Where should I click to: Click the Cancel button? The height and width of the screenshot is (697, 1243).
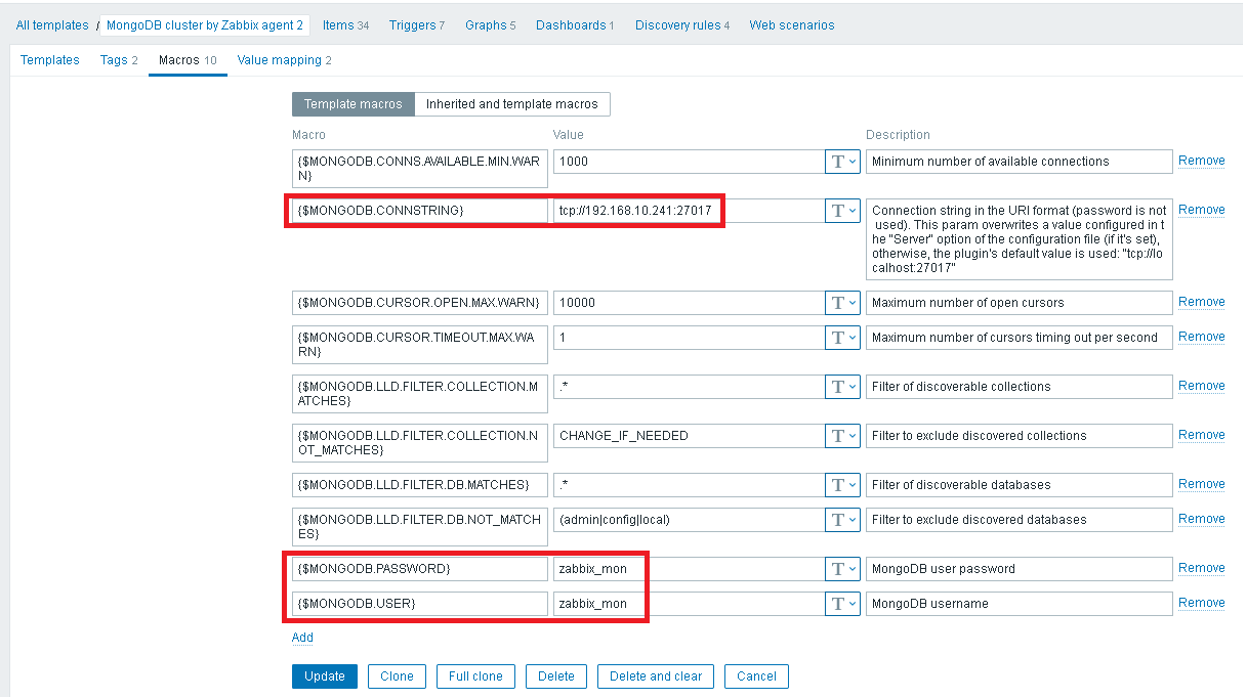pos(757,676)
